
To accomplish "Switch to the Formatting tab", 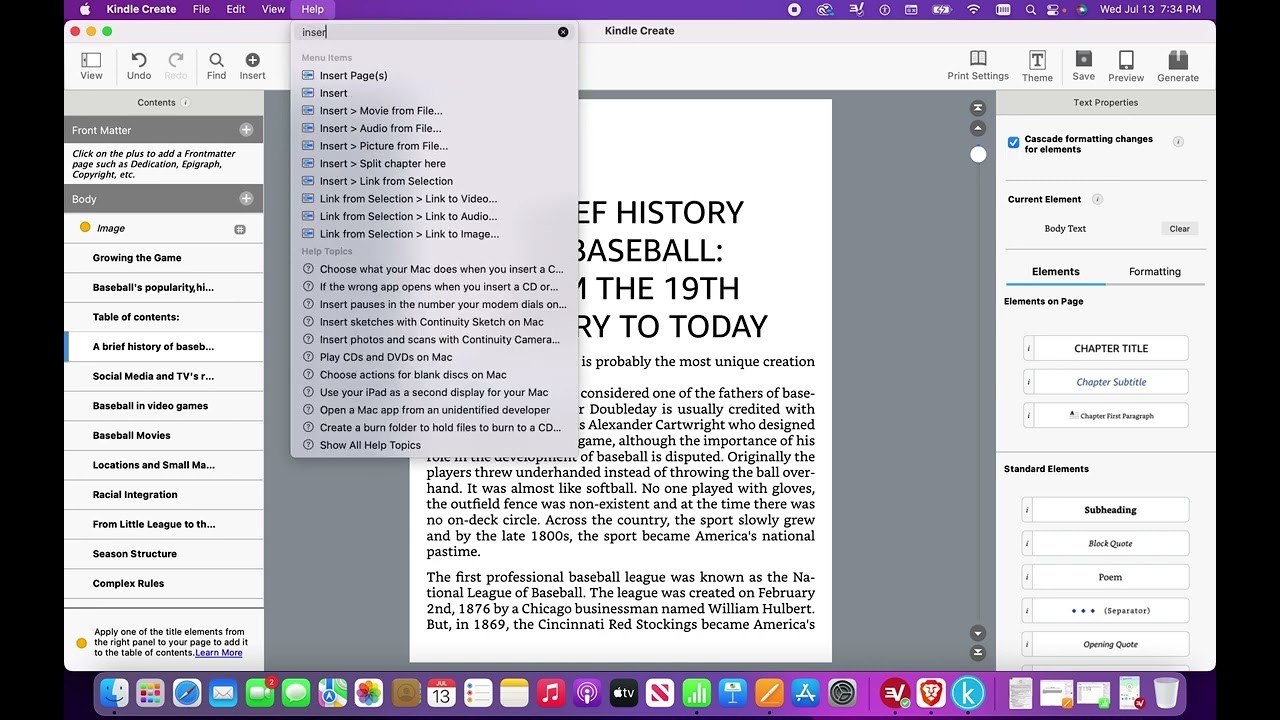I will pos(1155,271).
